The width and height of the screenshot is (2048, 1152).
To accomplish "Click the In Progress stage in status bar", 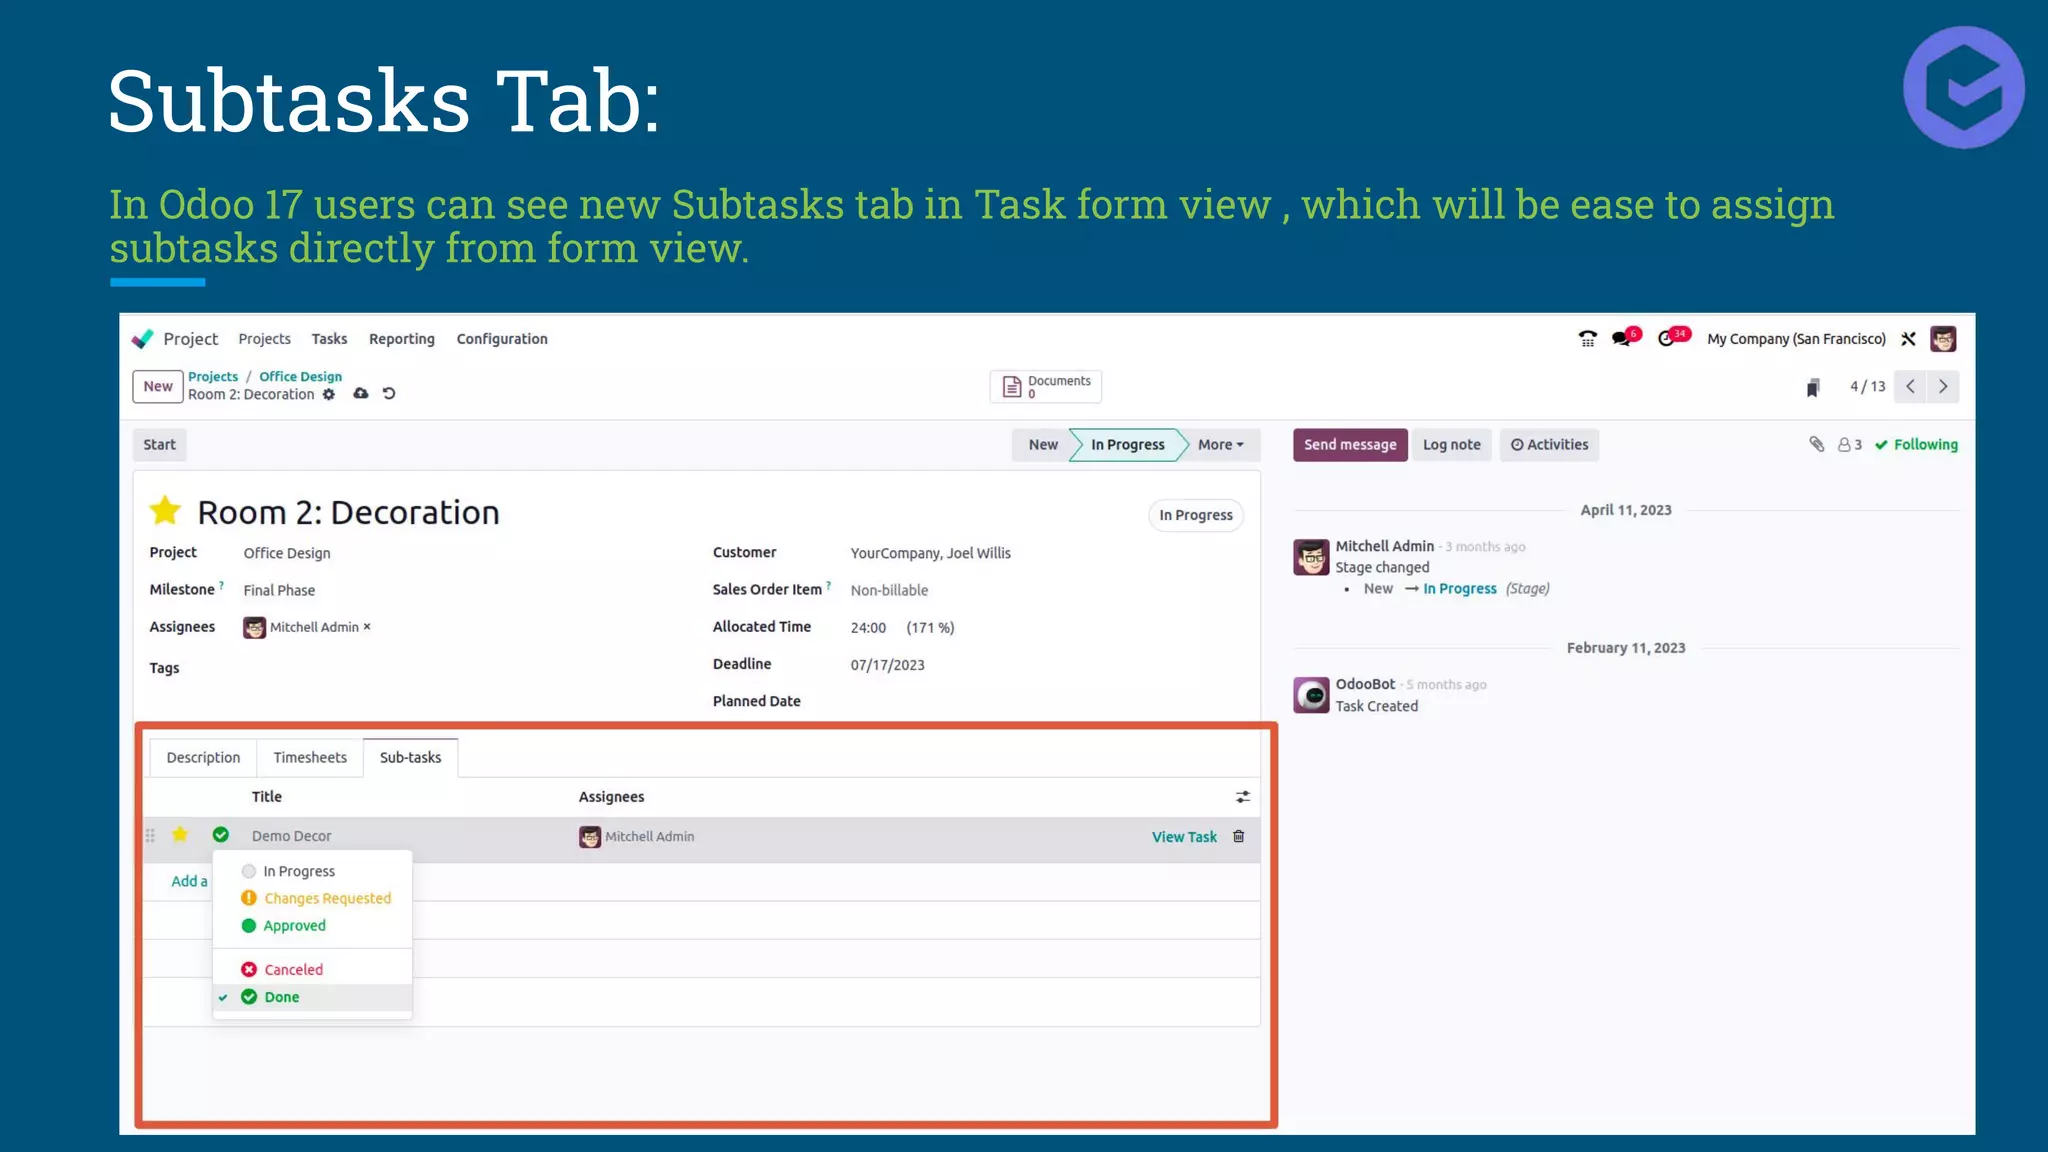I will click(x=1127, y=445).
